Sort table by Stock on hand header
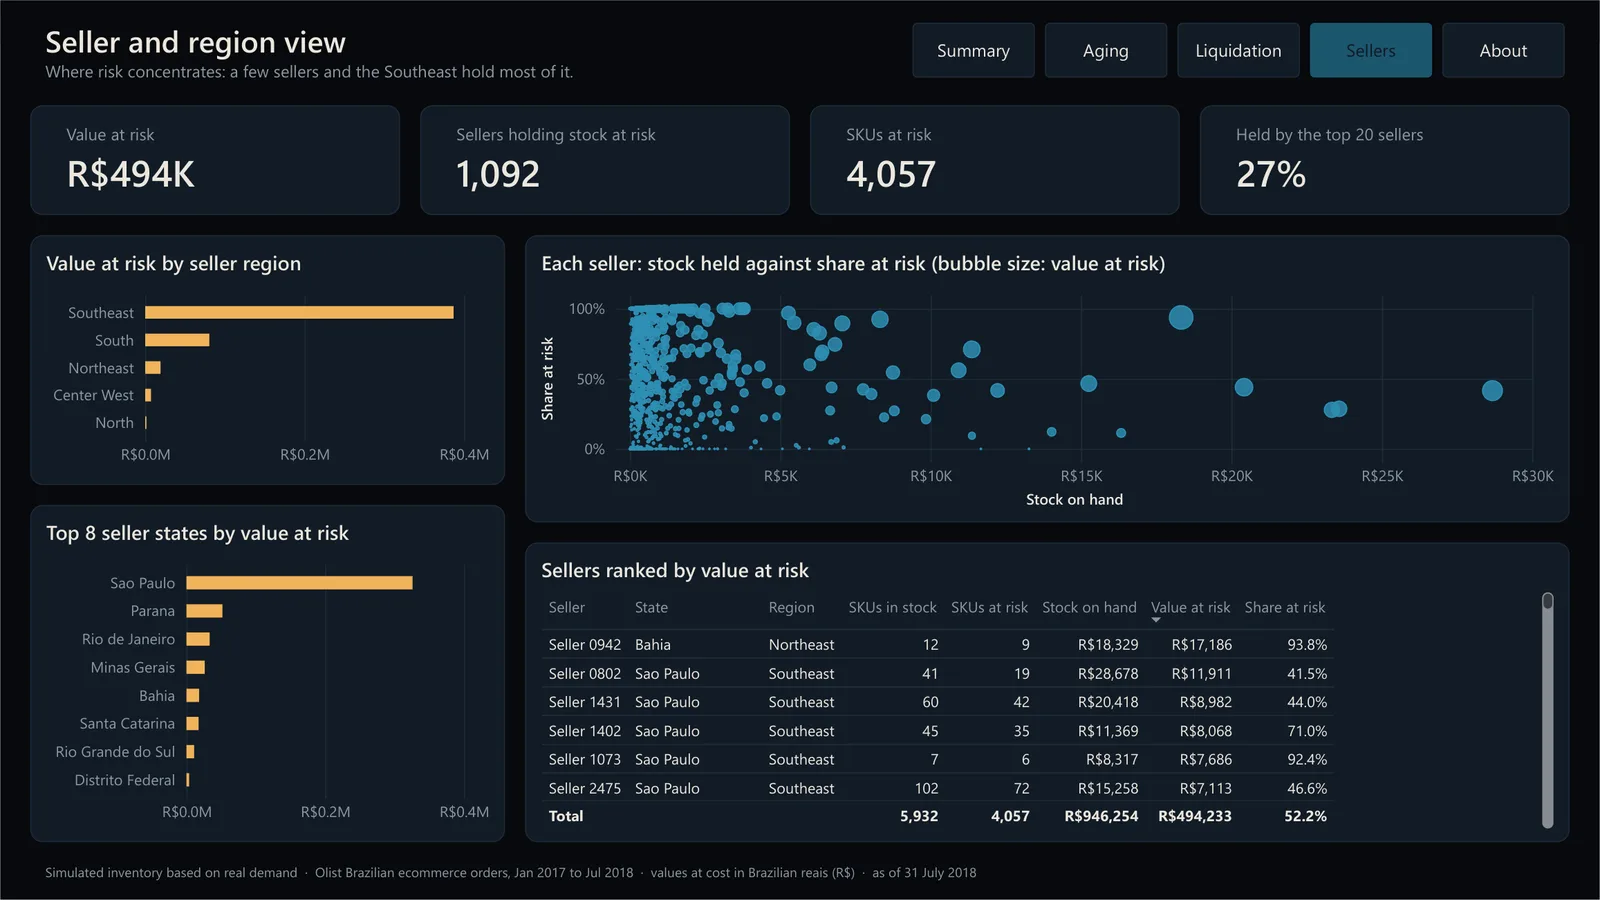Viewport: 1600px width, 900px height. click(x=1089, y=607)
